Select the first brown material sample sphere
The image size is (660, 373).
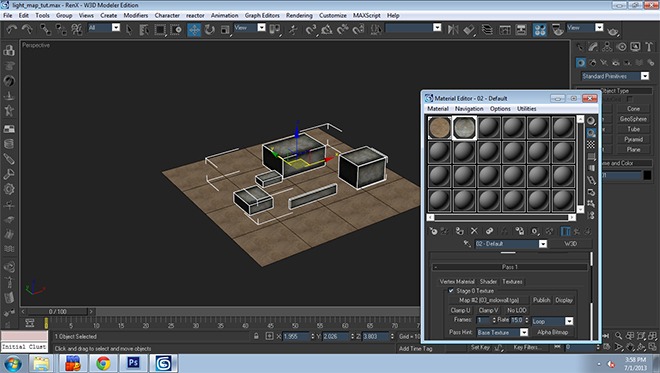pyautogui.click(x=439, y=127)
